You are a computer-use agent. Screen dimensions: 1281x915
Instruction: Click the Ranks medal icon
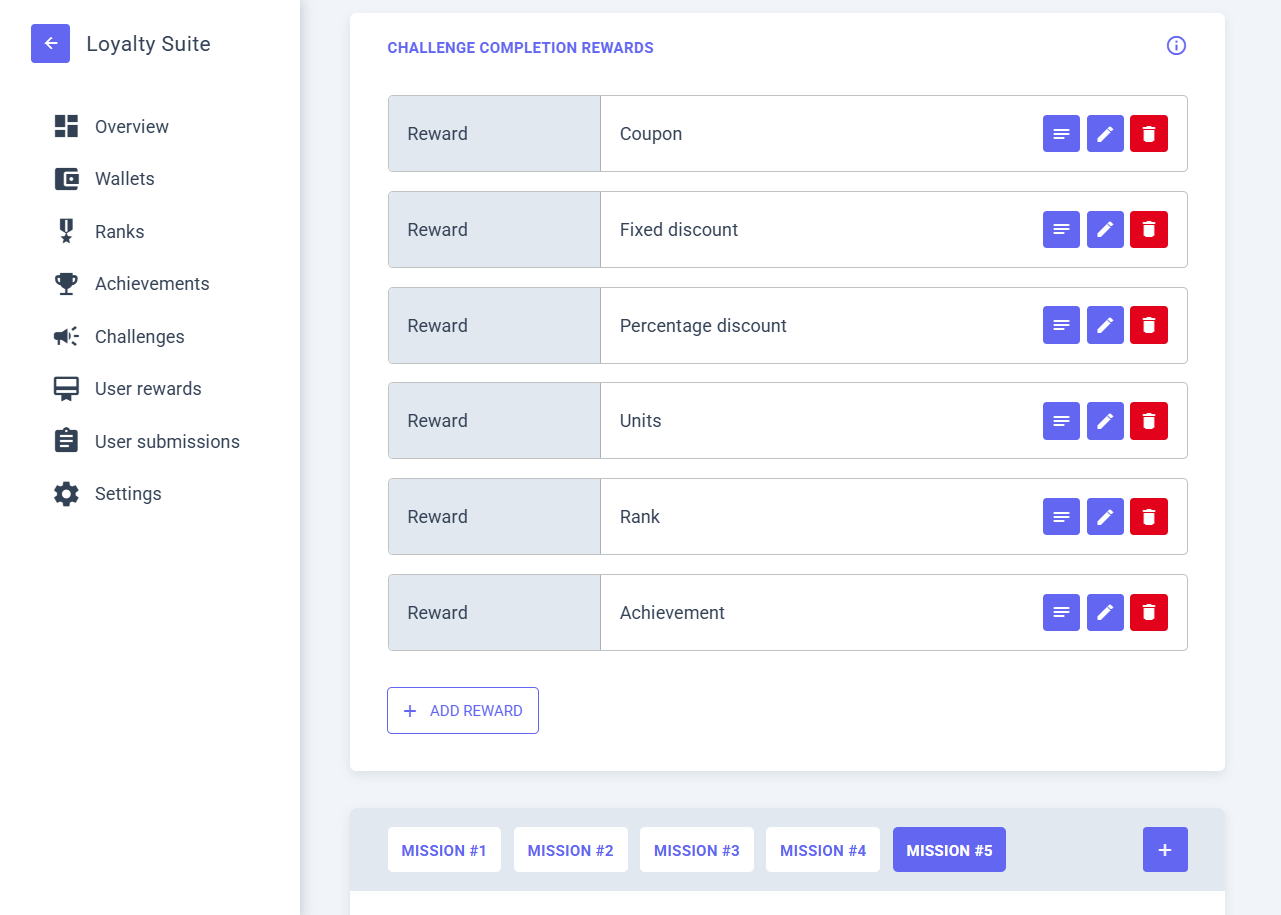click(66, 231)
